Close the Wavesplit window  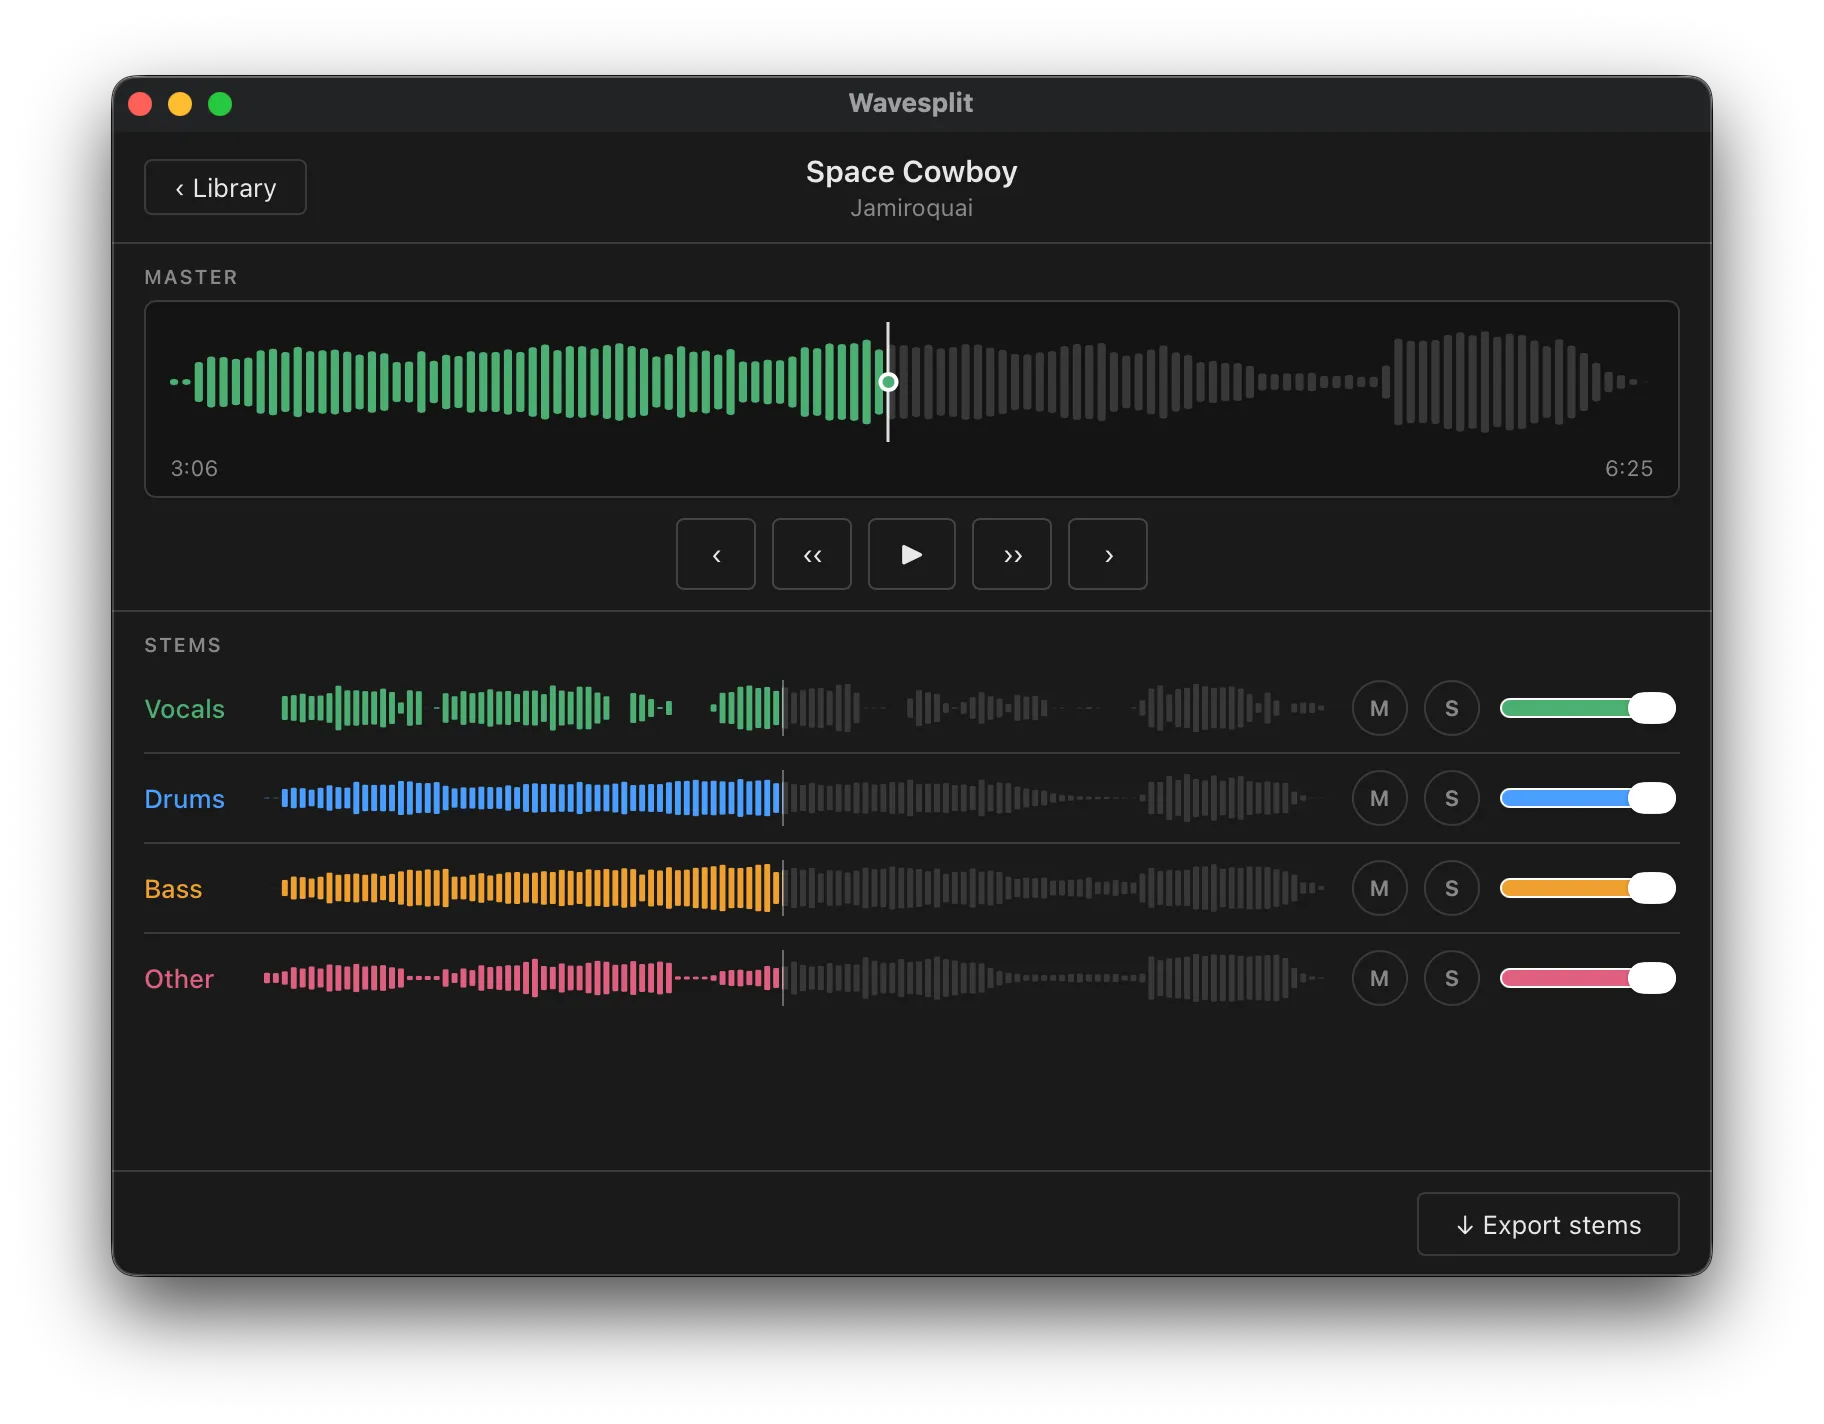click(x=140, y=104)
